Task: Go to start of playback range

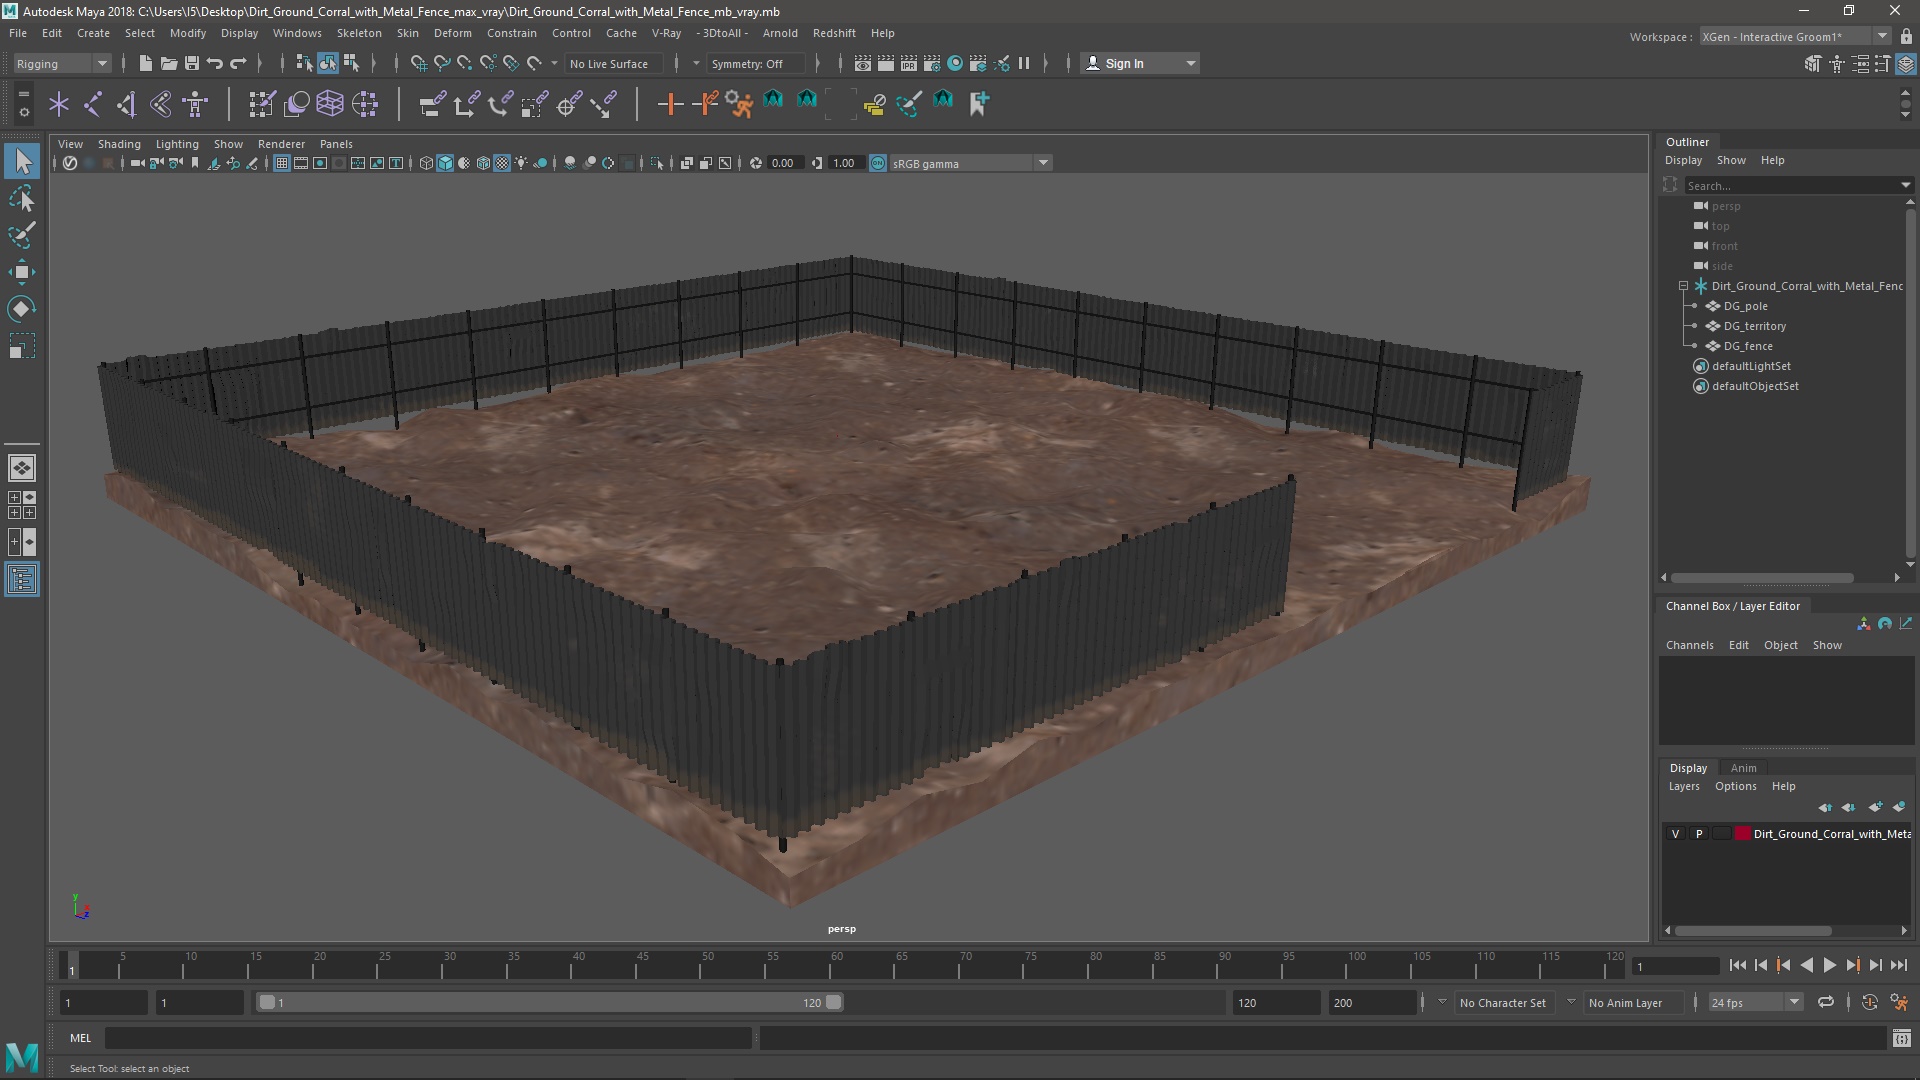Action: point(1737,965)
